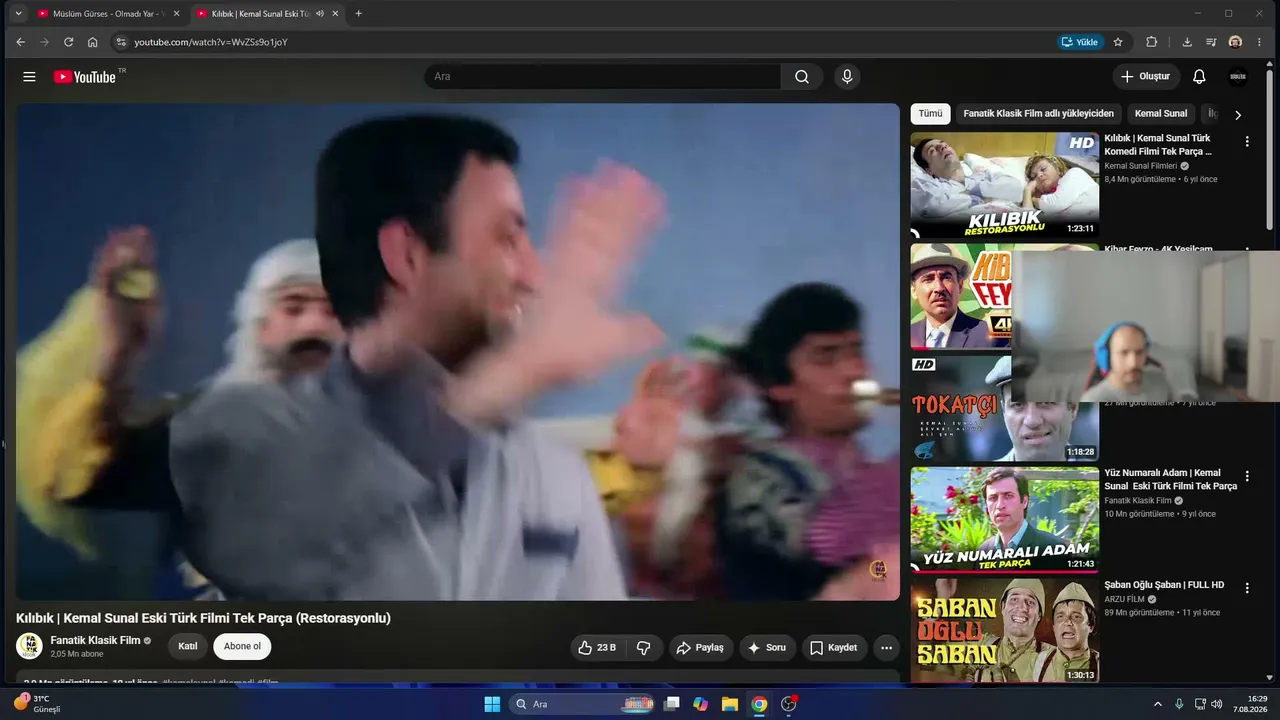Open the weather widget showing 31°C
Viewport: 1280px width, 720px height.
click(x=38, y=704)
